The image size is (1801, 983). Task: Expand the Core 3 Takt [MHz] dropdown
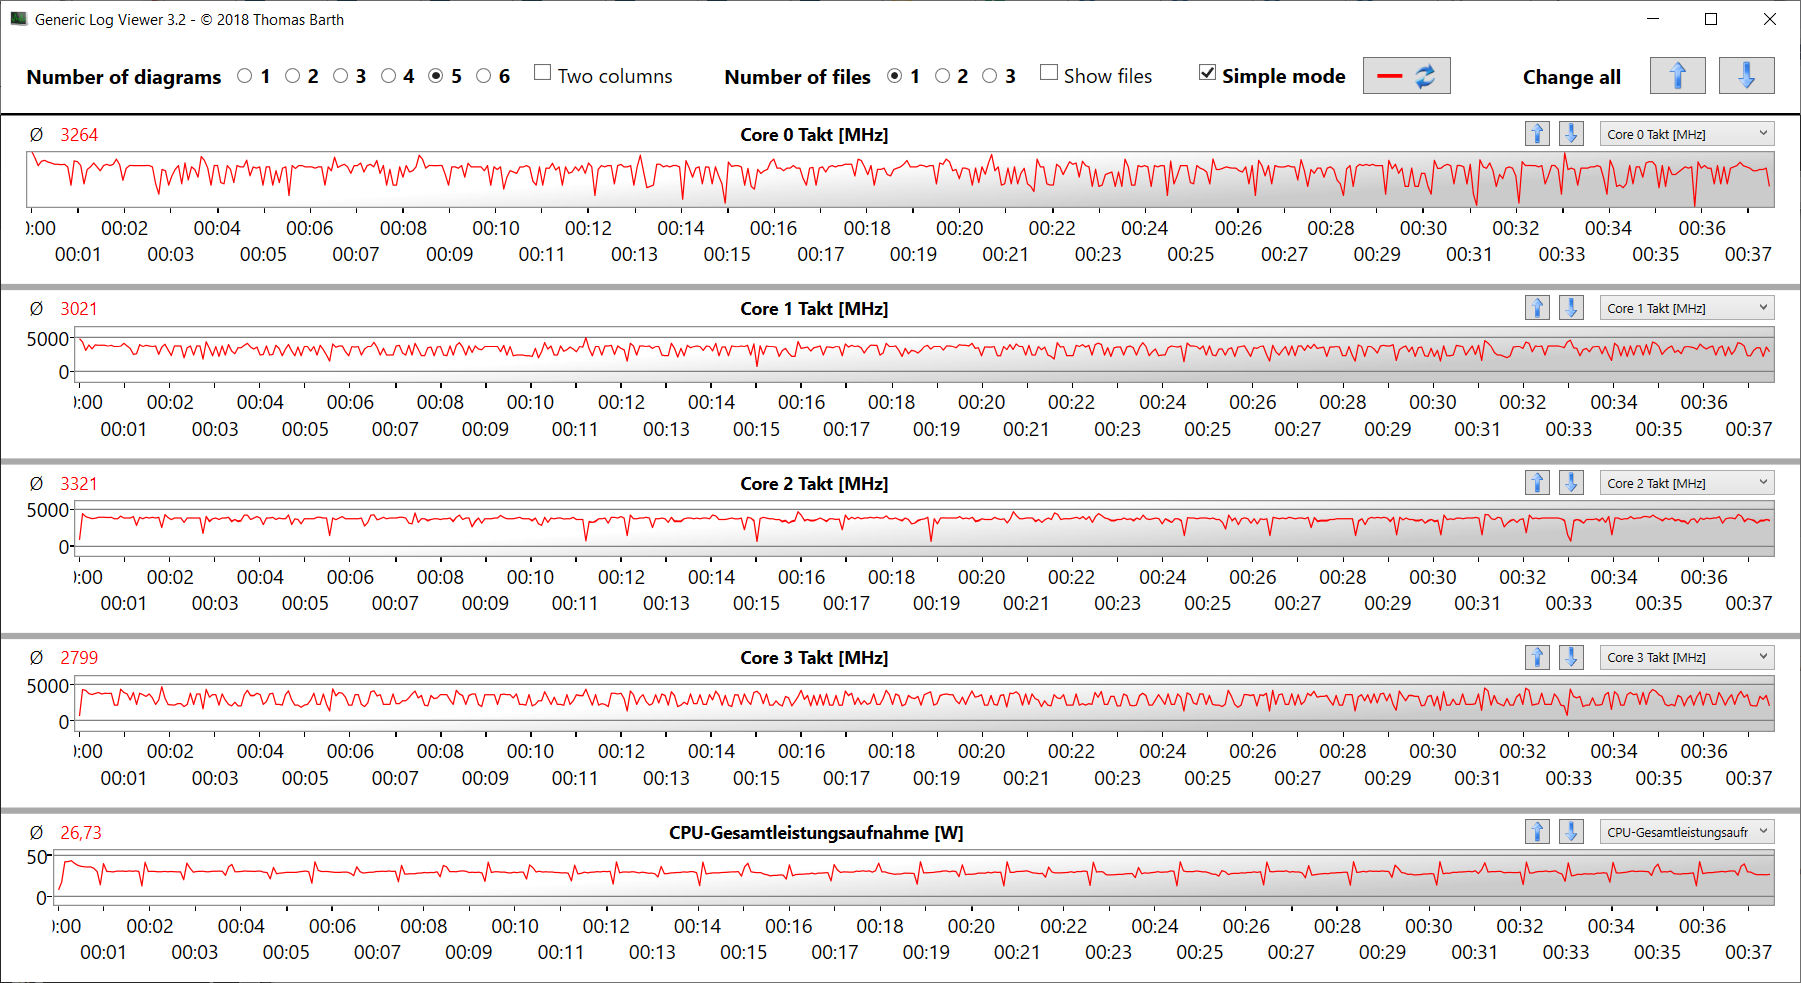point(1687,657)
